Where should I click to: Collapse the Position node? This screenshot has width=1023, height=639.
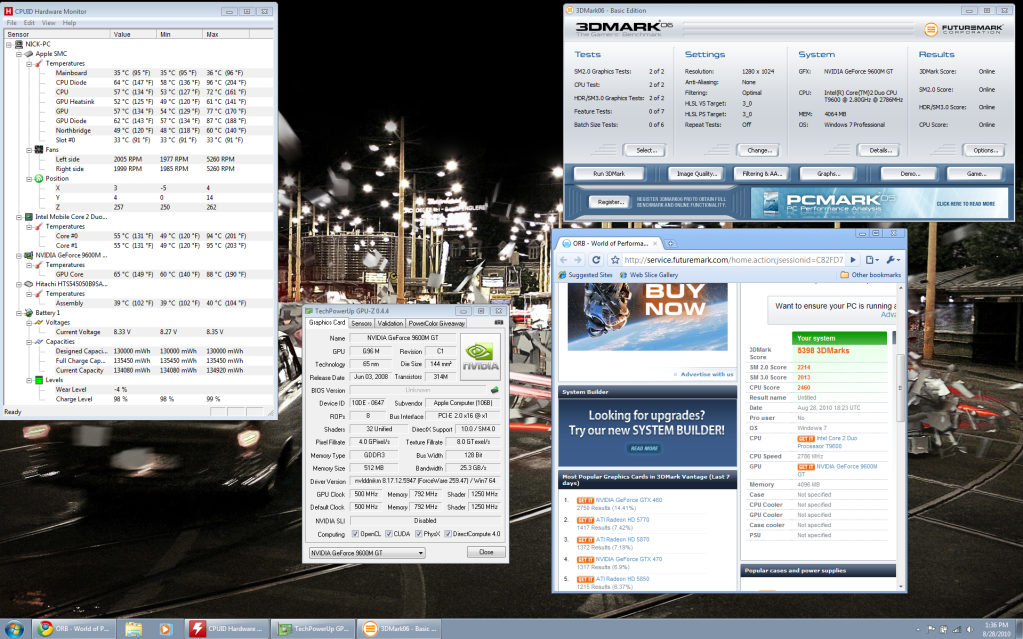[29, 179]
